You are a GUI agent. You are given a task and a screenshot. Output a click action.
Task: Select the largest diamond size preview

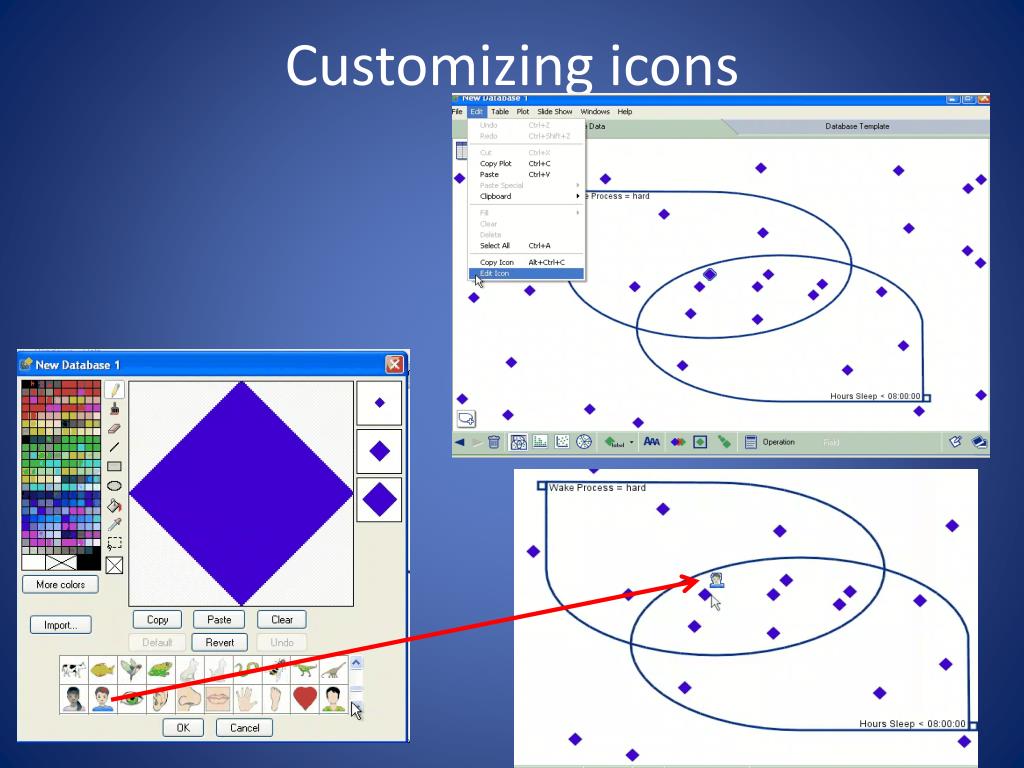click(379, 500)
